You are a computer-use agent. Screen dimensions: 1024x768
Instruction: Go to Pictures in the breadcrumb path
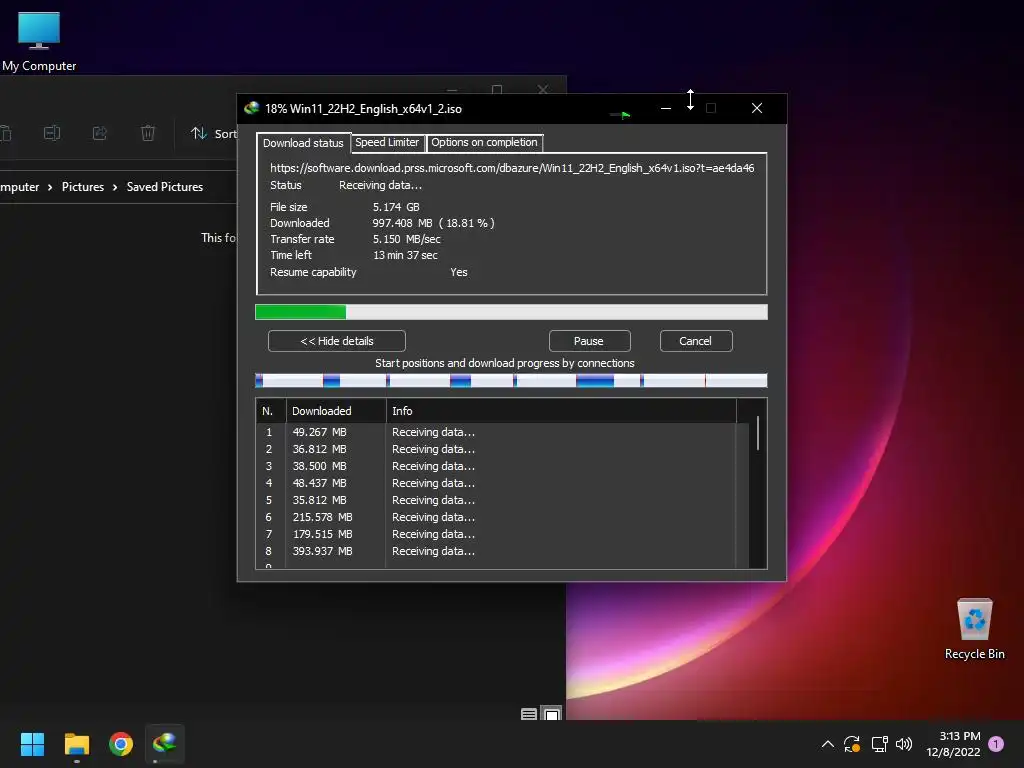point(83,187)
